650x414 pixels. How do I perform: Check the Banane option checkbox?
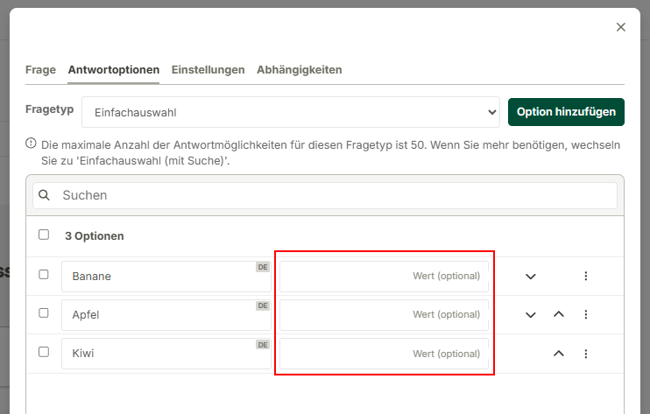pos(44,274)
